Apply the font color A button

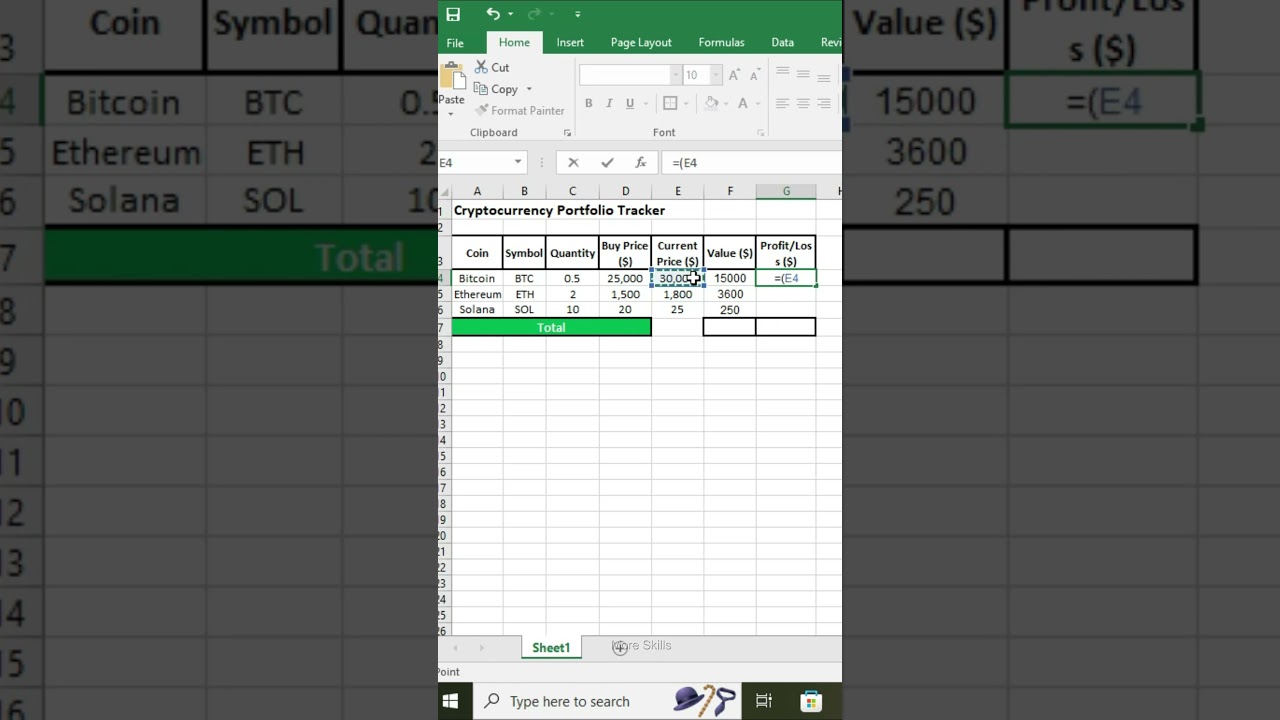743,103
